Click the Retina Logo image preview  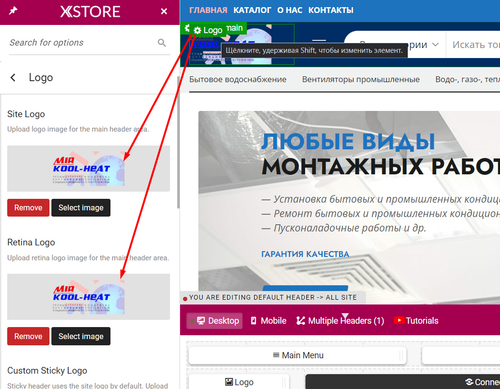[x=88, y=297]
